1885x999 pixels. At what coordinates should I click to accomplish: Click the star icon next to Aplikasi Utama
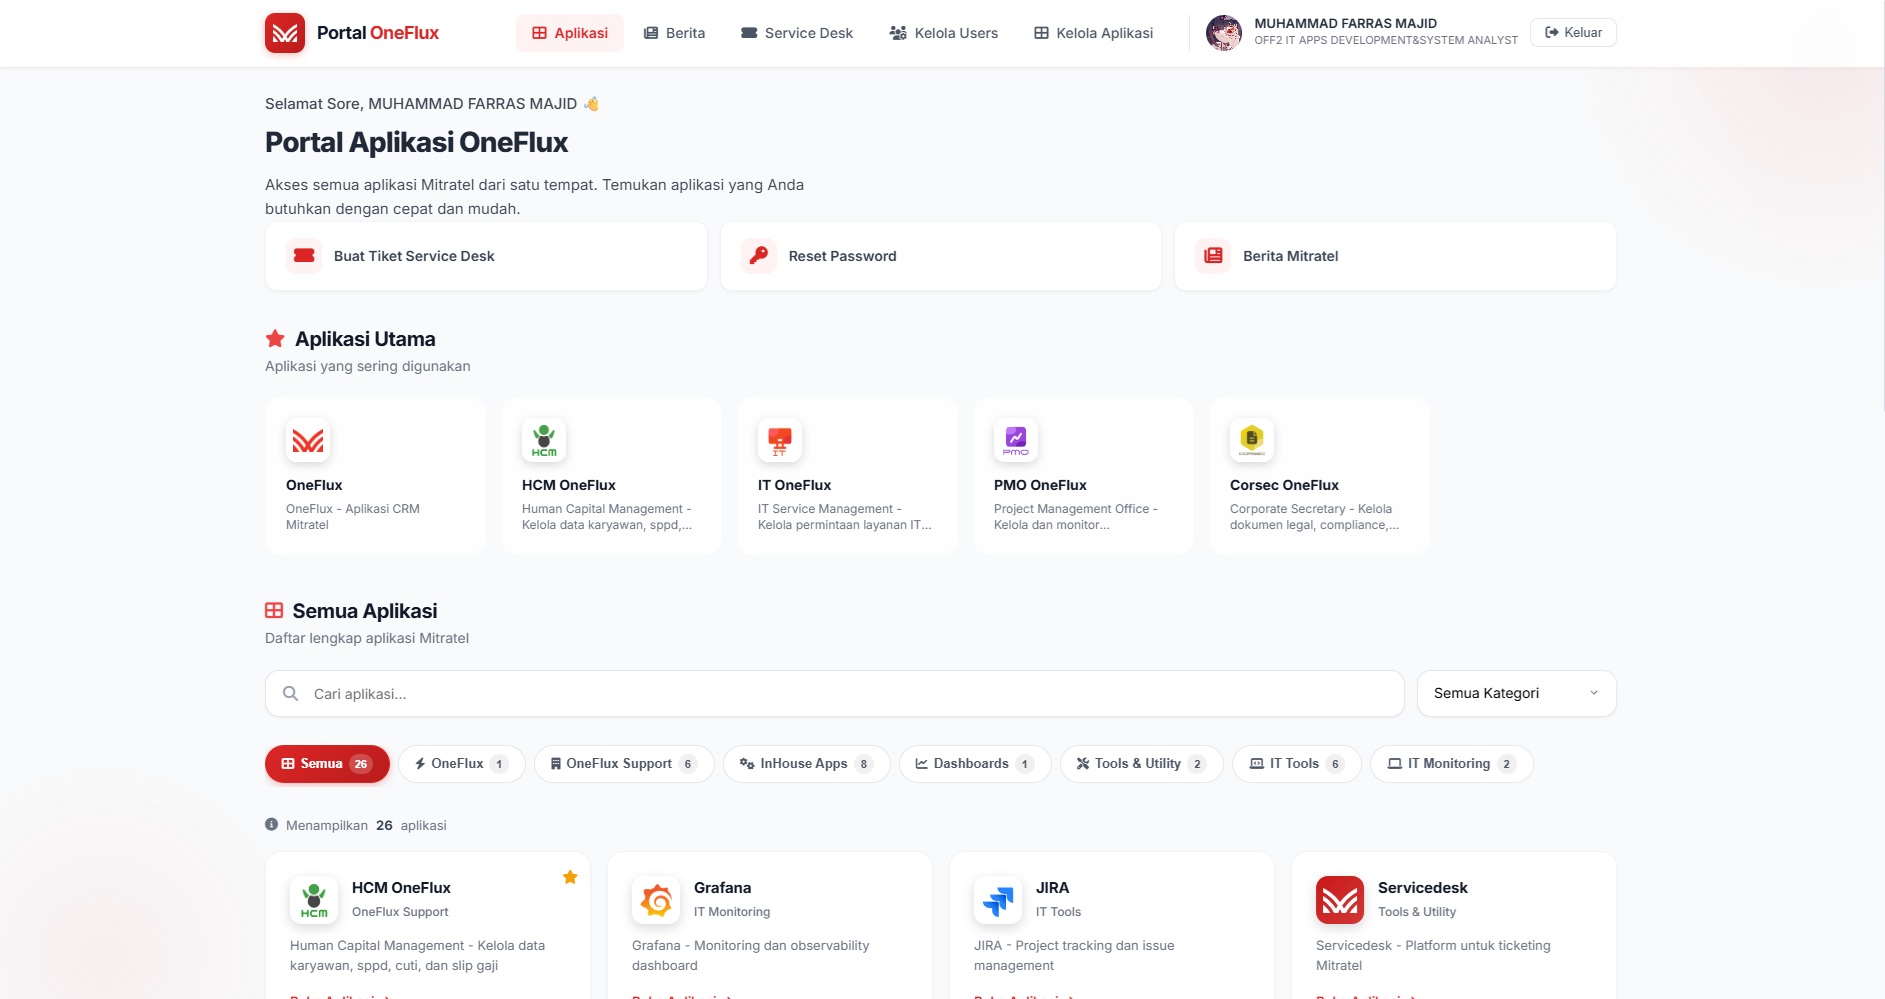275,339
